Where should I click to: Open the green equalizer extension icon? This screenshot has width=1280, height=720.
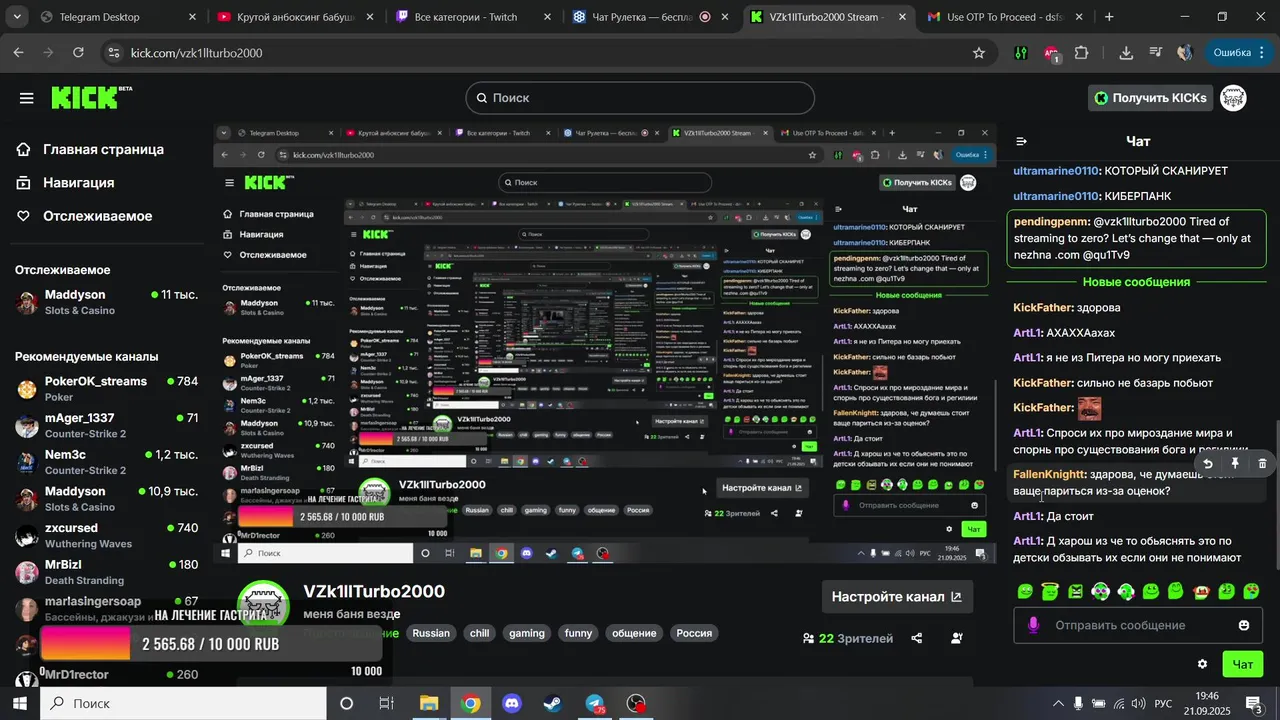pos(1021,53)
